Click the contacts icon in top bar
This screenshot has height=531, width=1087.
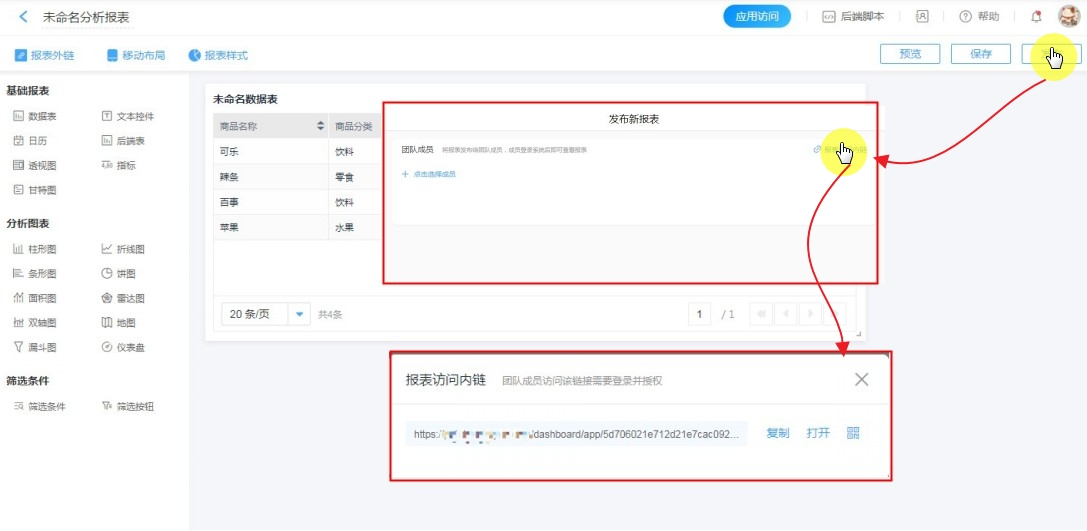[922, 17]
